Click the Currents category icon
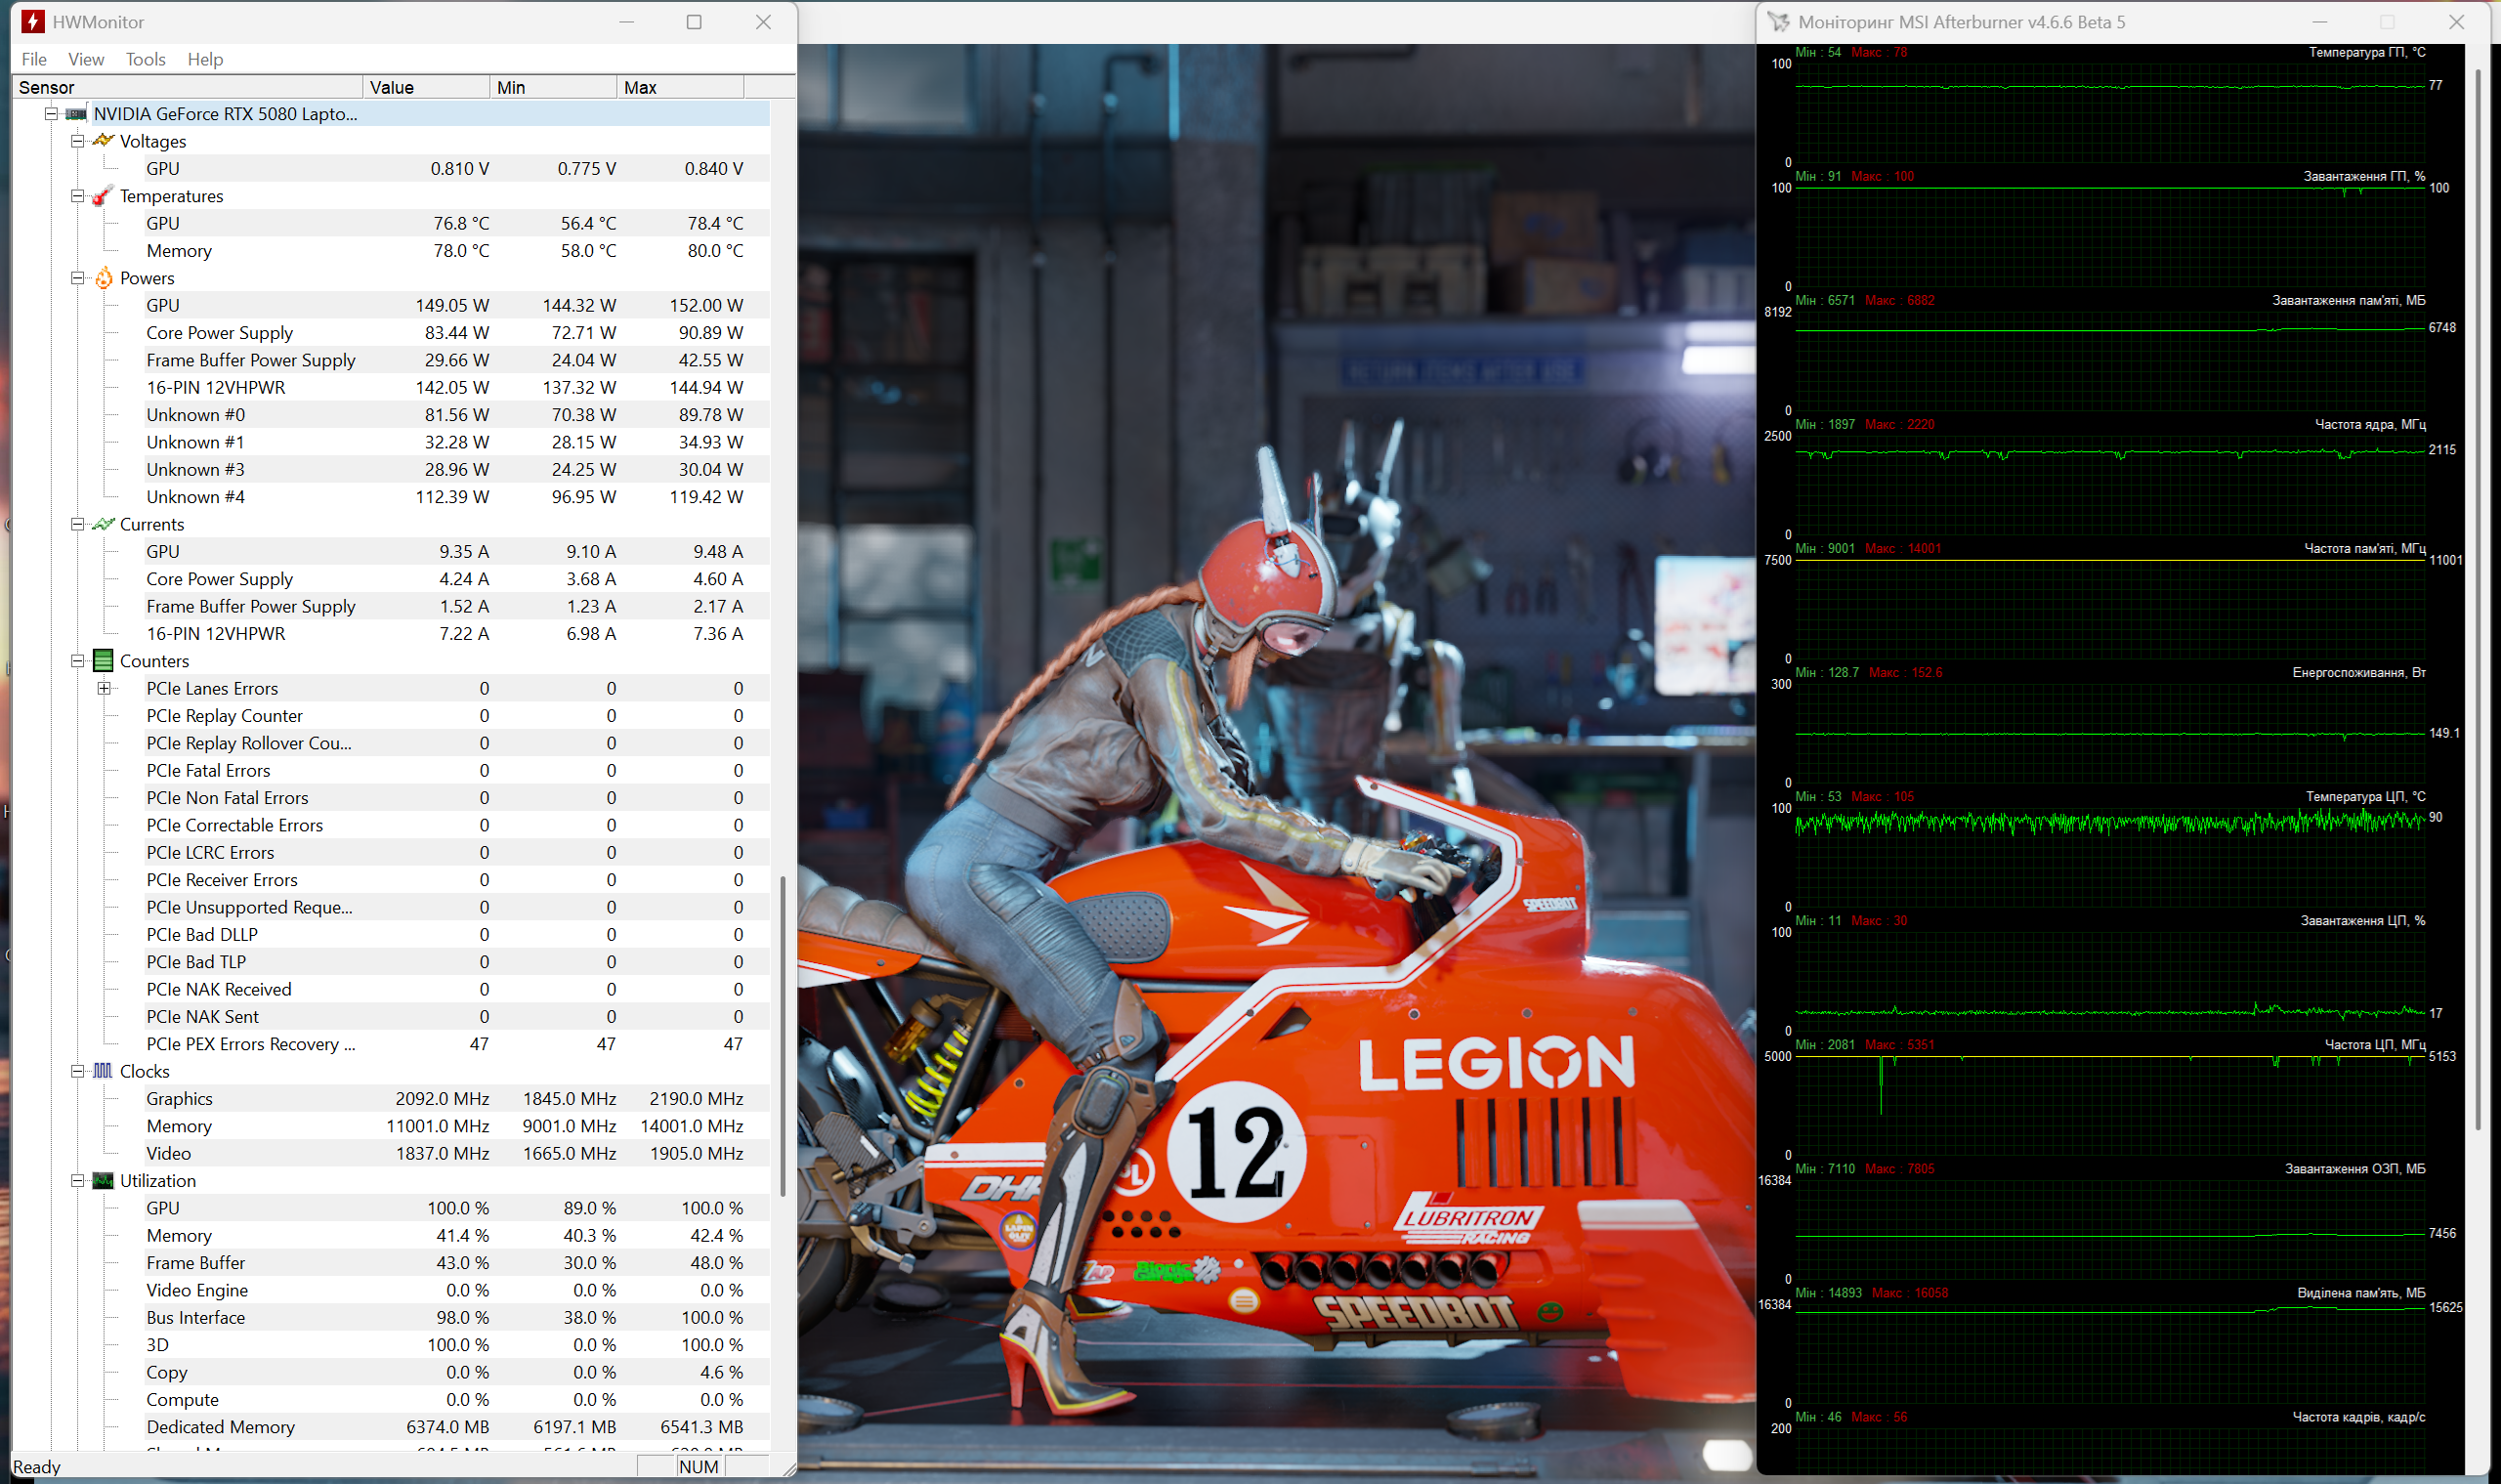 tap(103, 524)
